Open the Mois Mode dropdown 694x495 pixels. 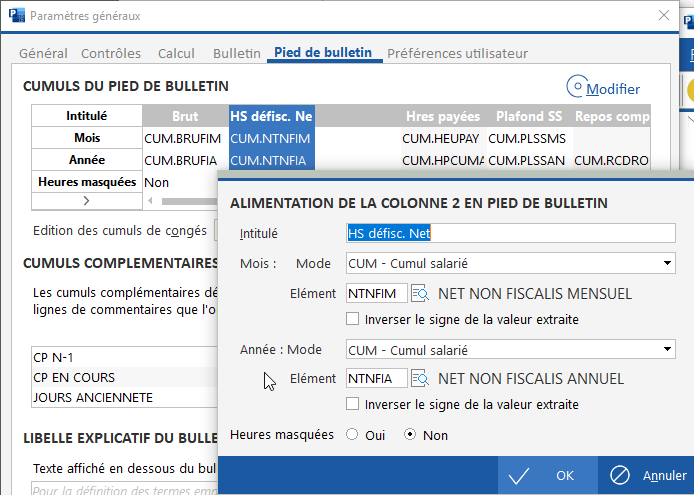coord(667,263)
